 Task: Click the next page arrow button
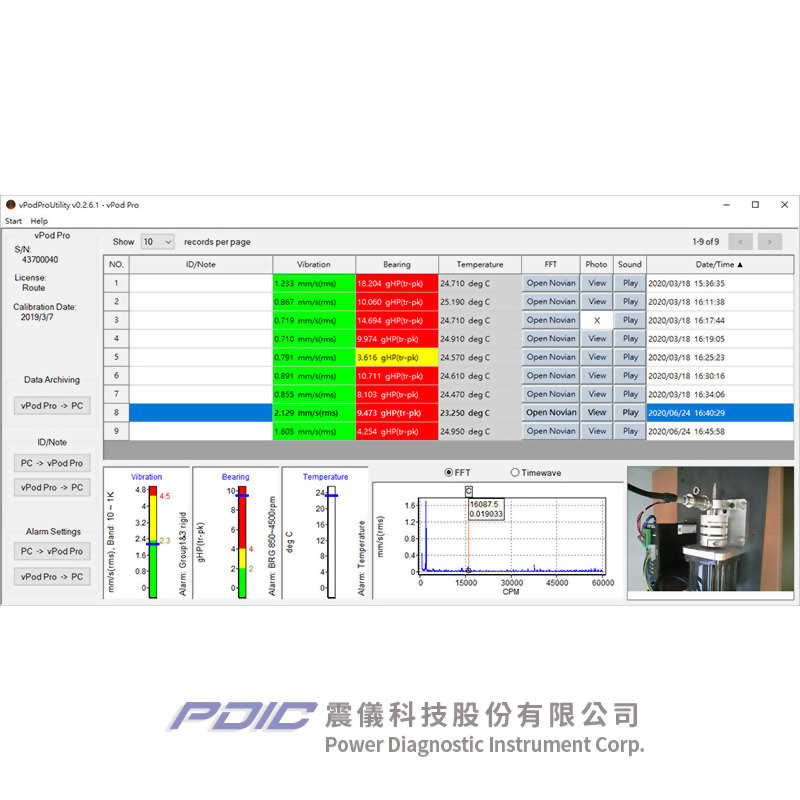coord(769,241)
